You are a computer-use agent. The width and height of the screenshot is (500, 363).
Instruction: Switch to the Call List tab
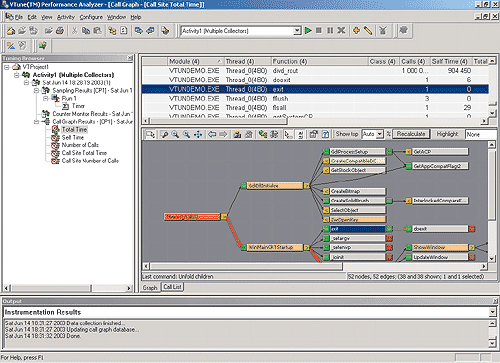[x=172, y=287]
